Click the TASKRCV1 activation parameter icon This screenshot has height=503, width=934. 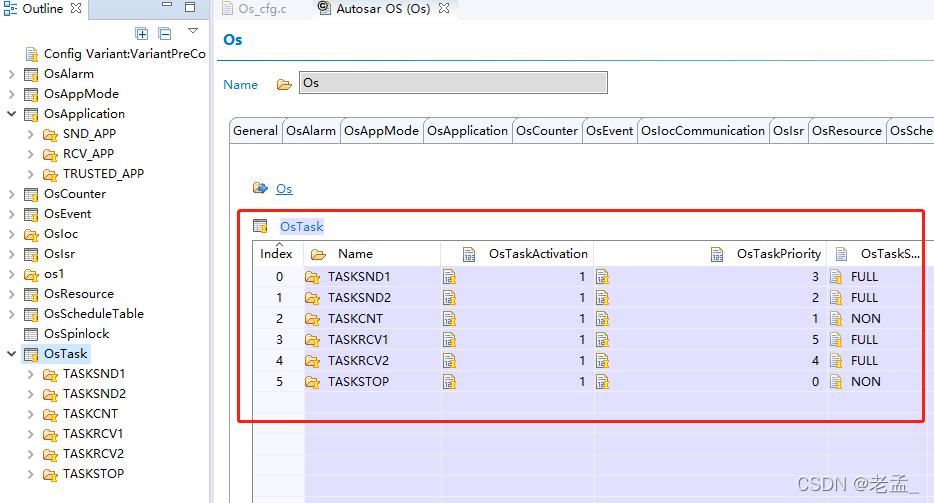449,340
